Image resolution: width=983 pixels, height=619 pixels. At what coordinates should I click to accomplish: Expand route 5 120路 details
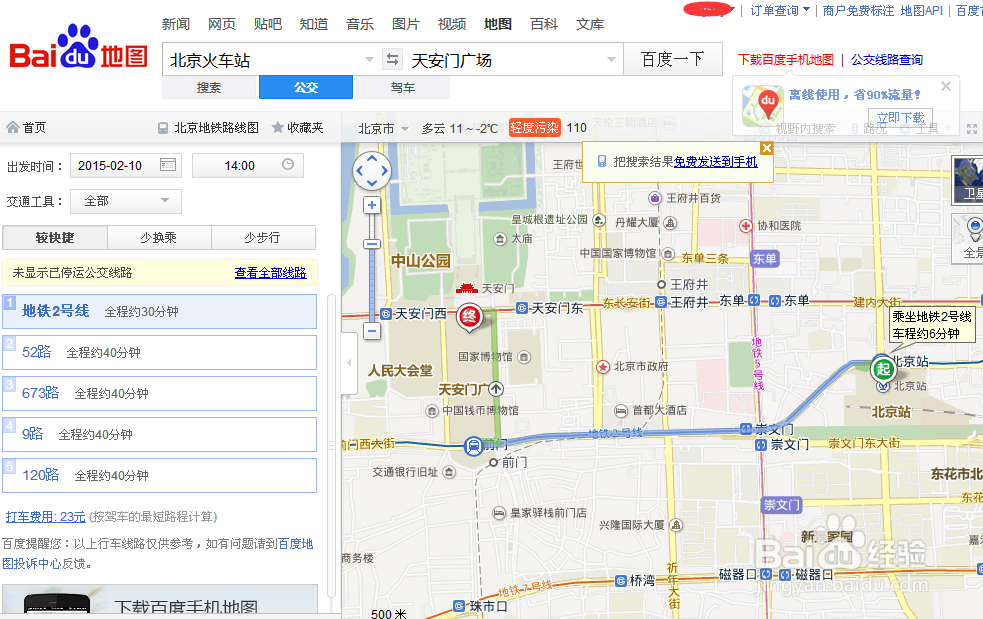160,475
